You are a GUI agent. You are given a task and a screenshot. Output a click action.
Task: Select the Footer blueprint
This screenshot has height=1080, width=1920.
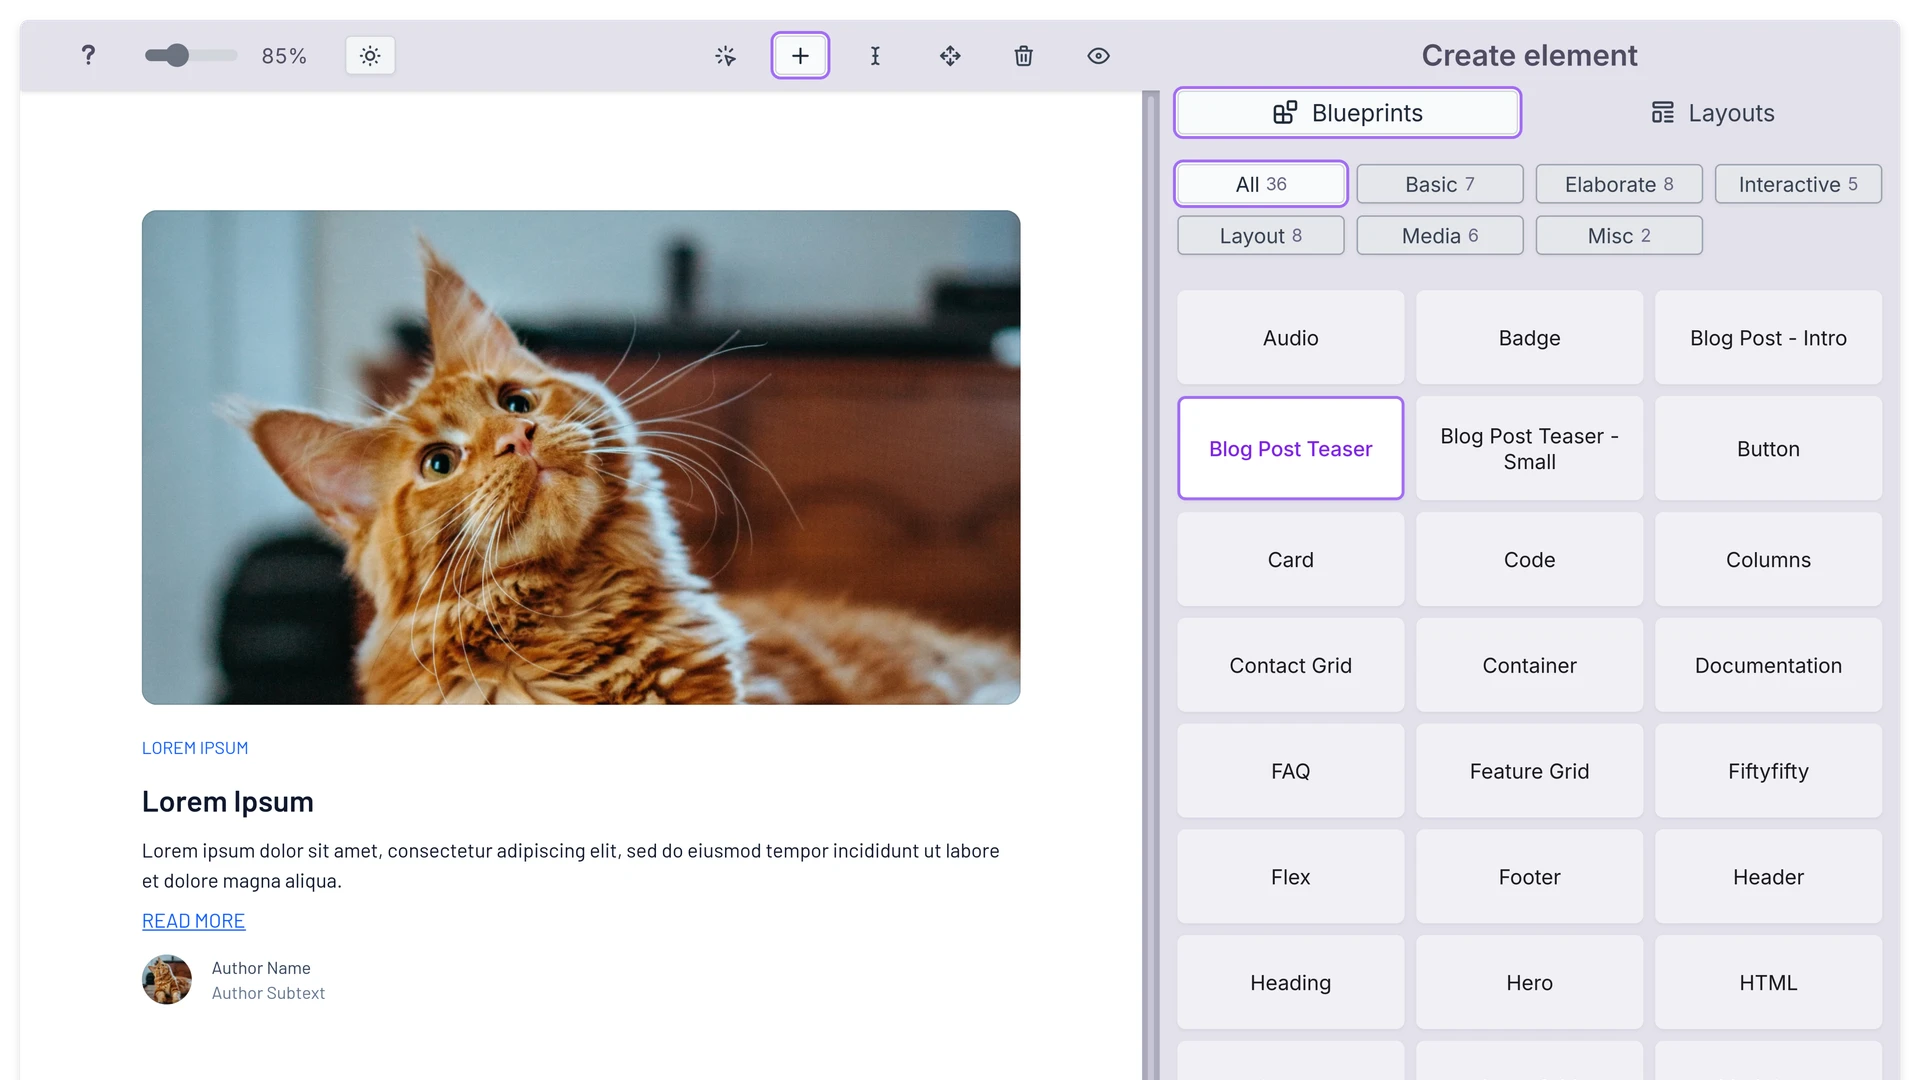click(x=1530, y=877)
